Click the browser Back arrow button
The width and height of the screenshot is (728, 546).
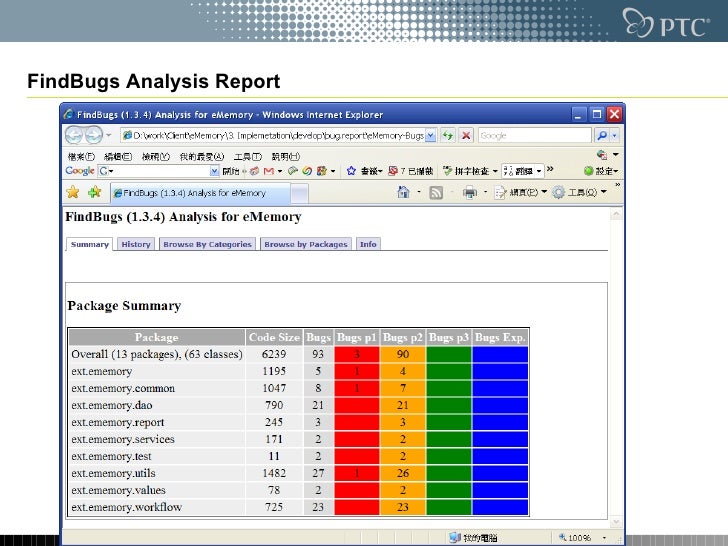(75, 135)
